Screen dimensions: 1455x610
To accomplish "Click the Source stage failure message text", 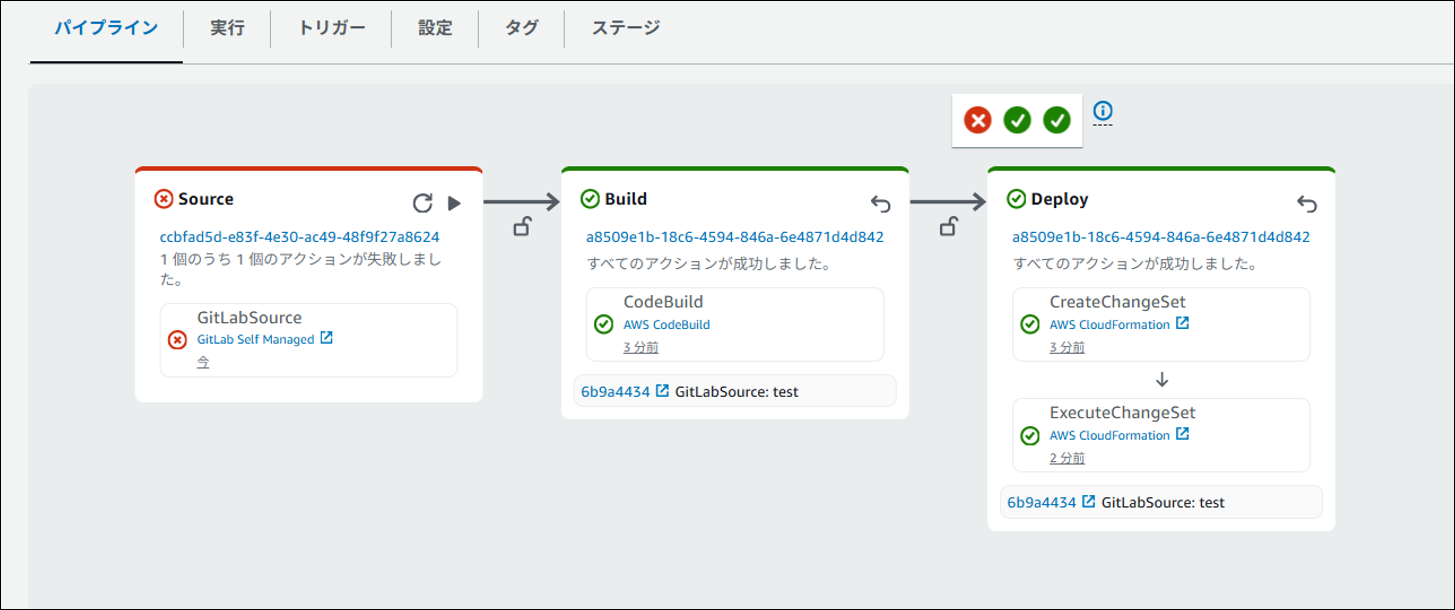I will coord(301,270).
